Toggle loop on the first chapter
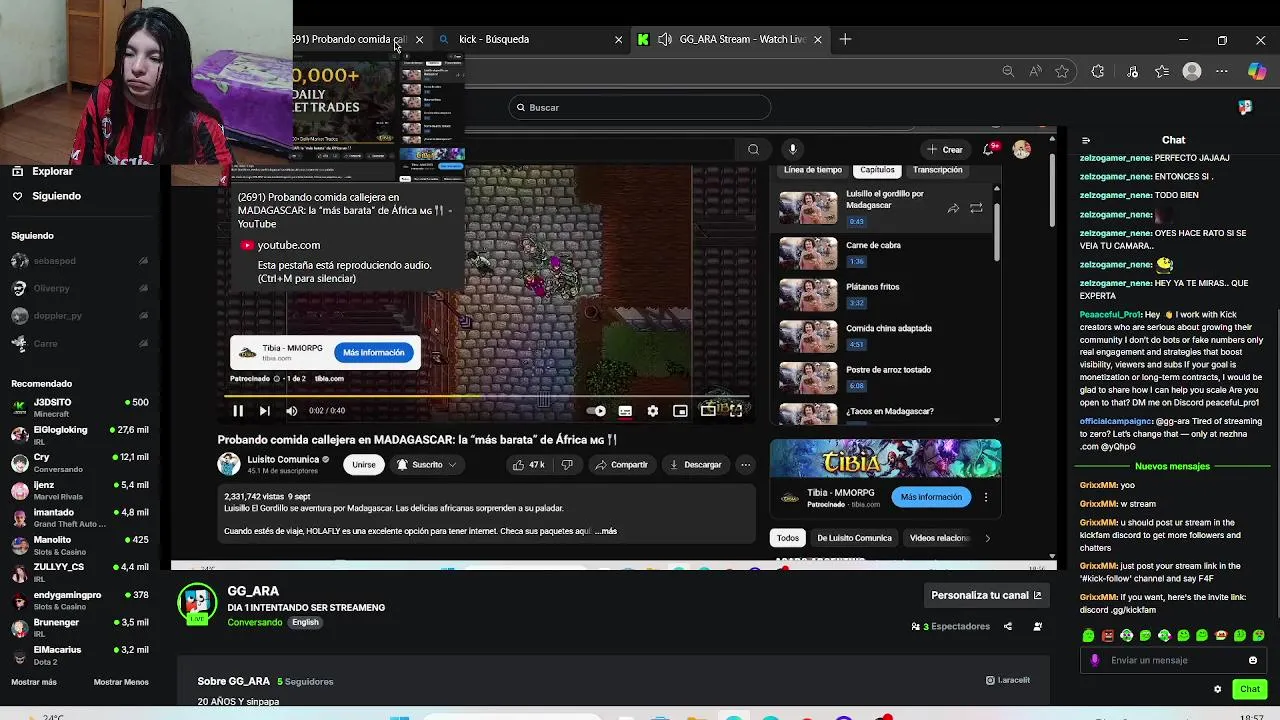The width and height of the screenshot is (1280, 720). click(976, 208)
